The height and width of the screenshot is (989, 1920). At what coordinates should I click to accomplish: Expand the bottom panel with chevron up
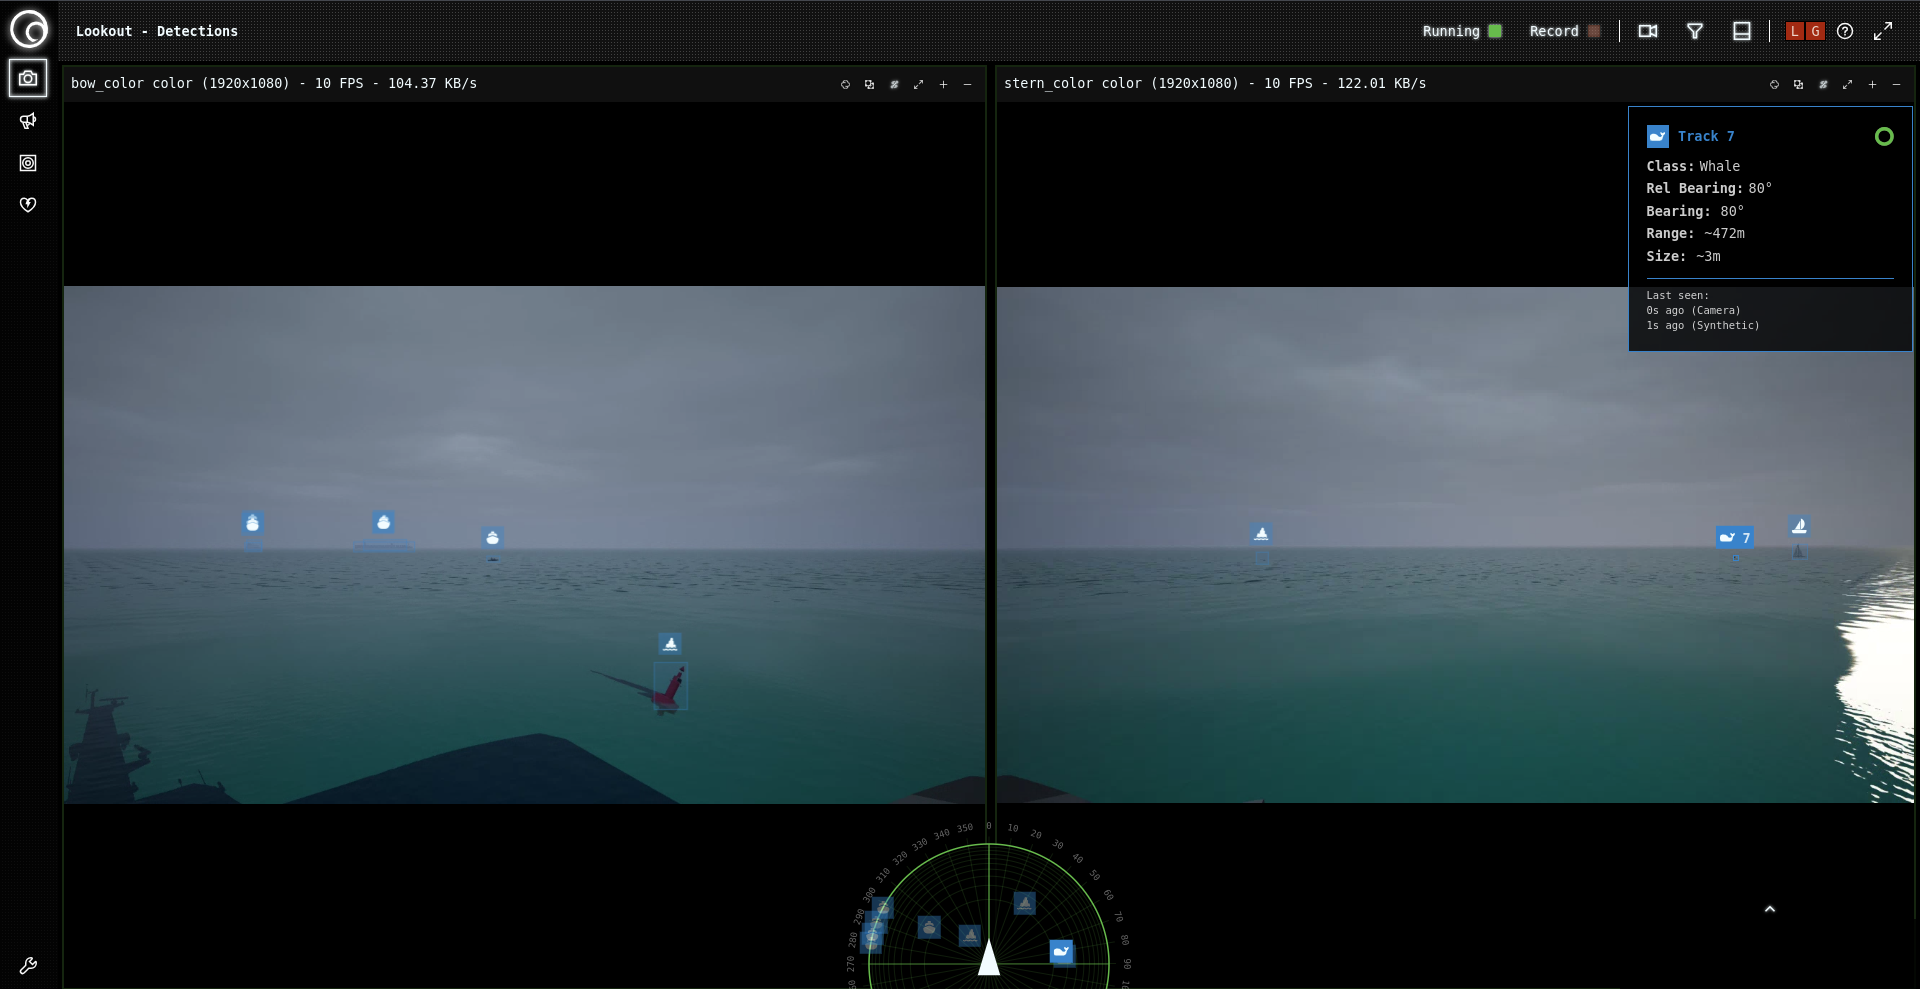point(1769,909)
